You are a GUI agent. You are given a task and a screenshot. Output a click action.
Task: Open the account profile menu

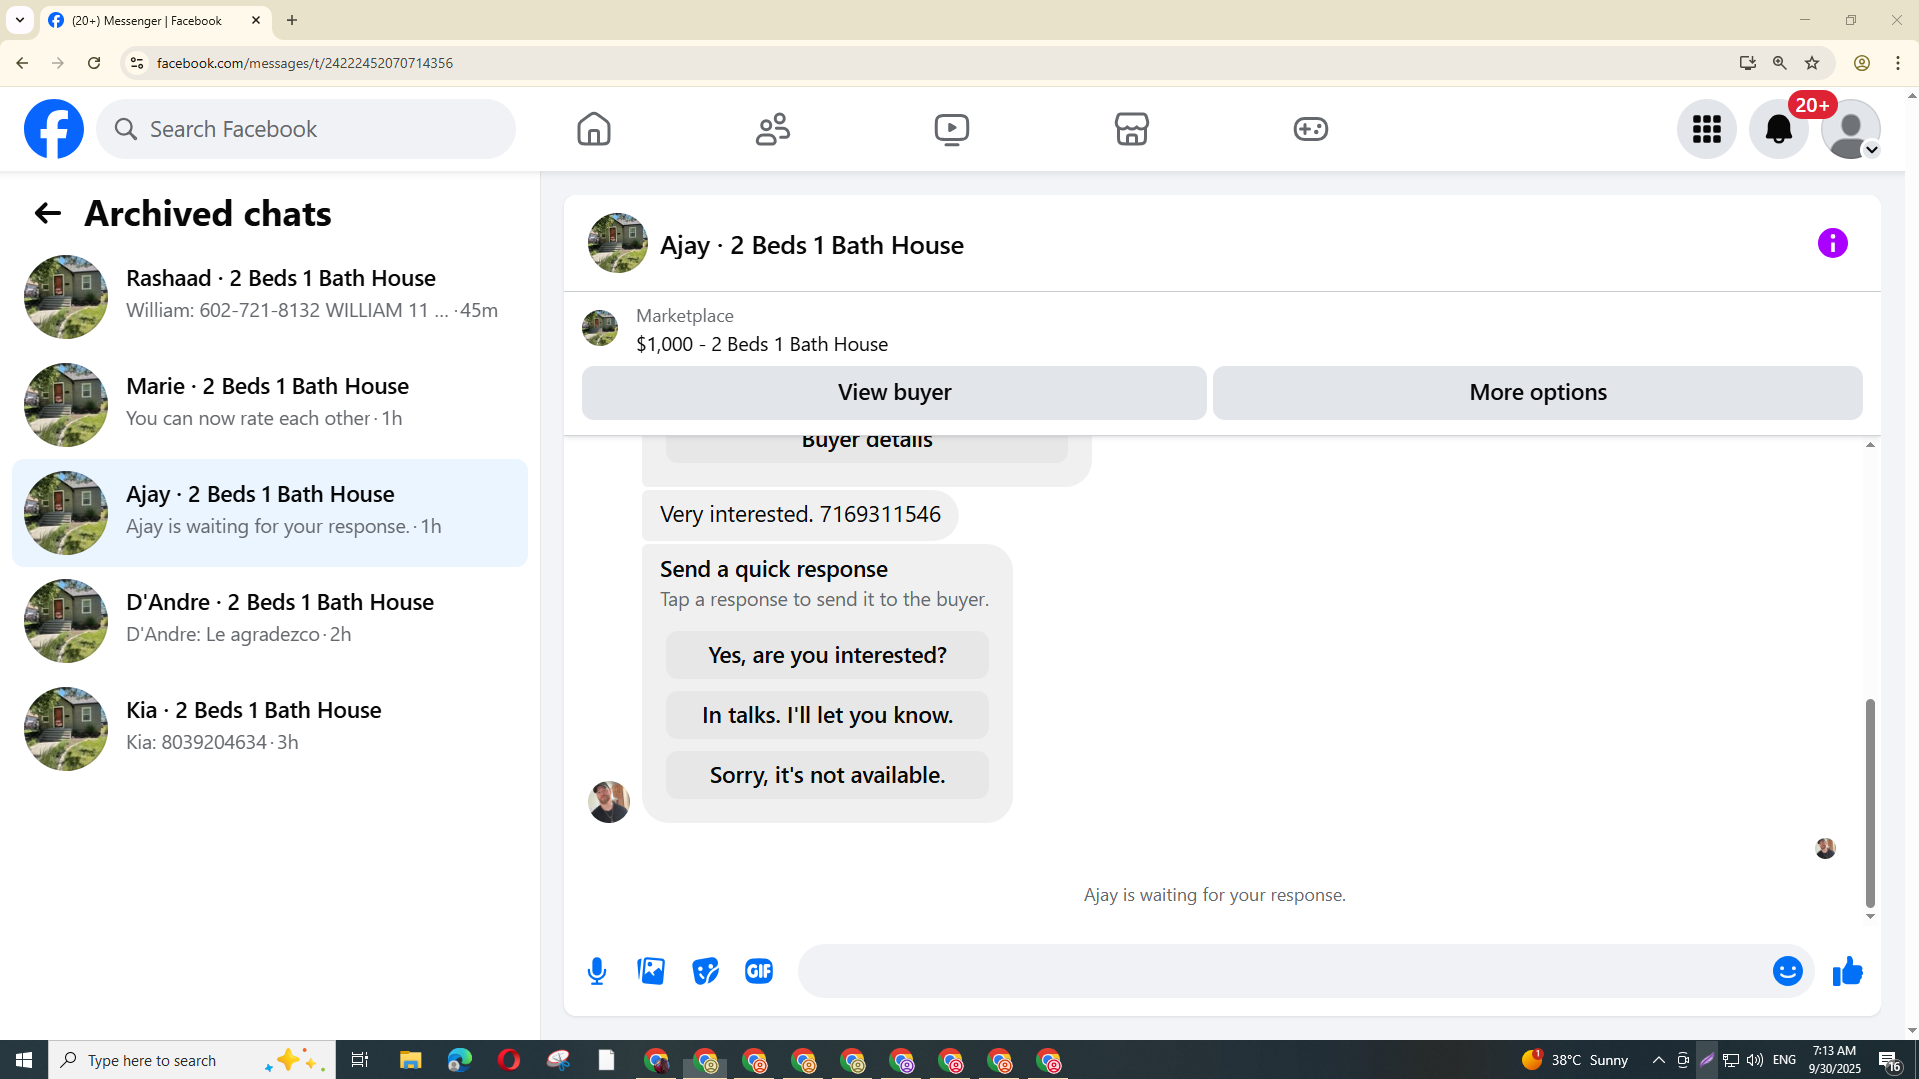(x=1850, y=129)
